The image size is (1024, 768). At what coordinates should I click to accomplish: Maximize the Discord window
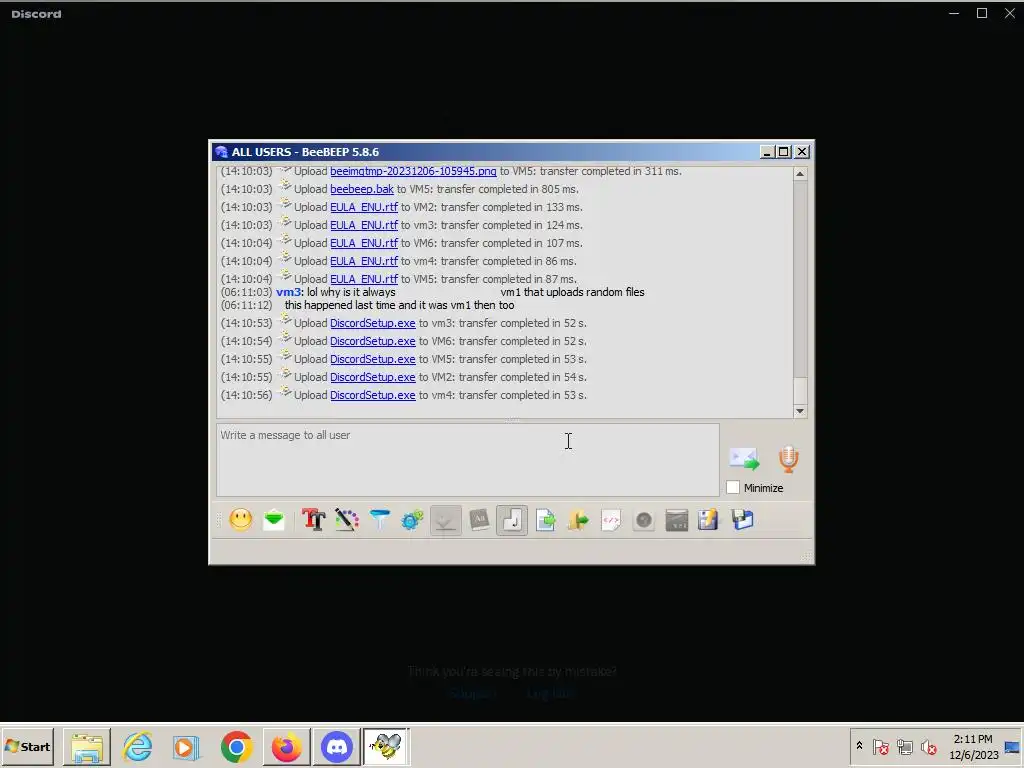(x=982, y=13)
